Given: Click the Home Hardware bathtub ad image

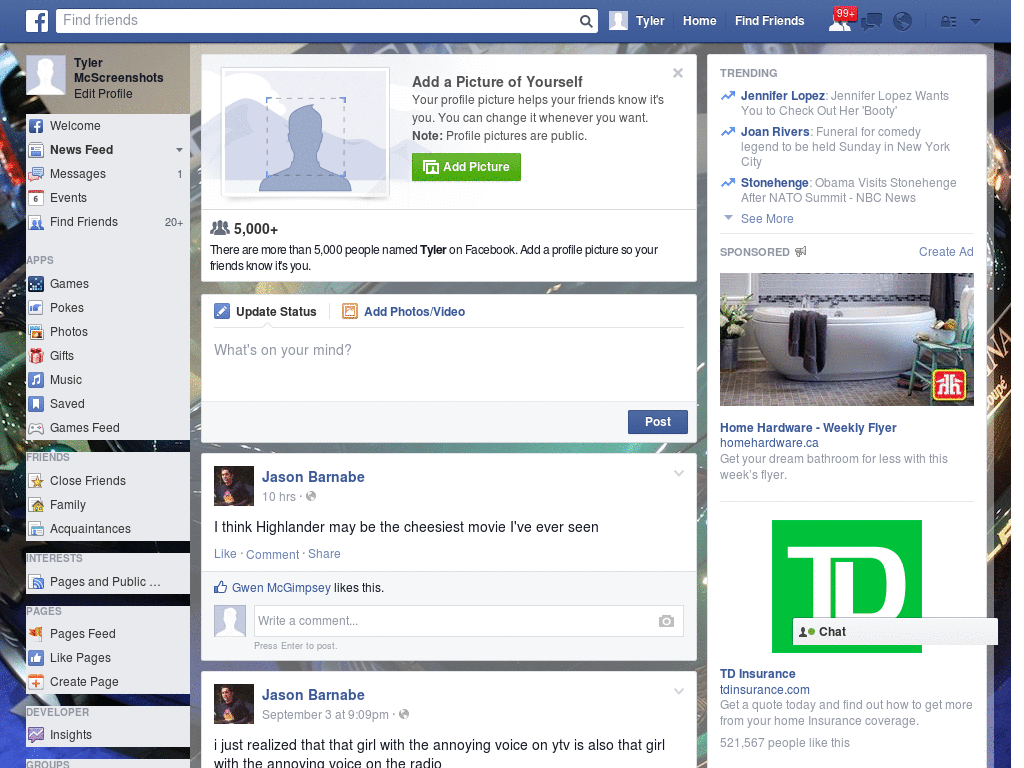Looking at the screenshot, I should tap(846, 340).
